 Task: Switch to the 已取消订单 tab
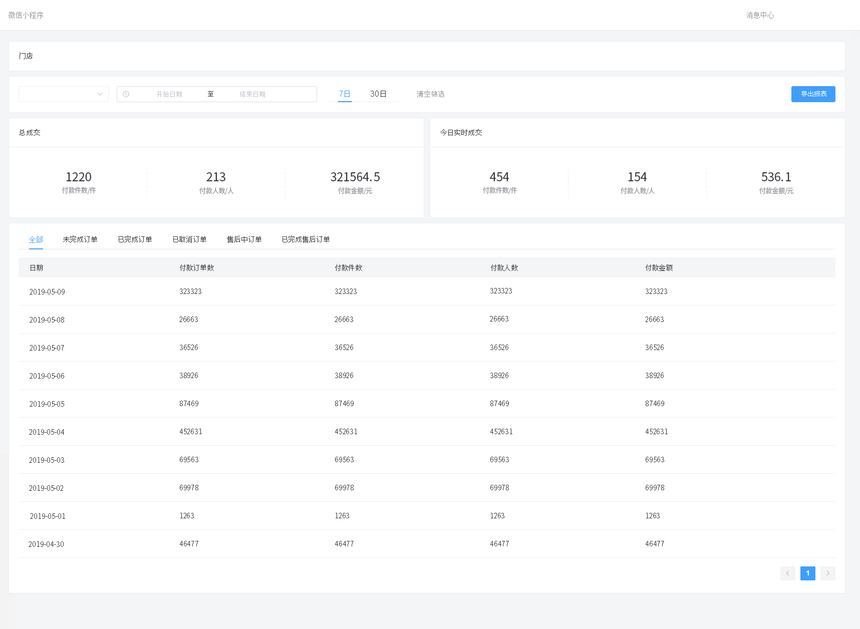(x=189, y=240)
